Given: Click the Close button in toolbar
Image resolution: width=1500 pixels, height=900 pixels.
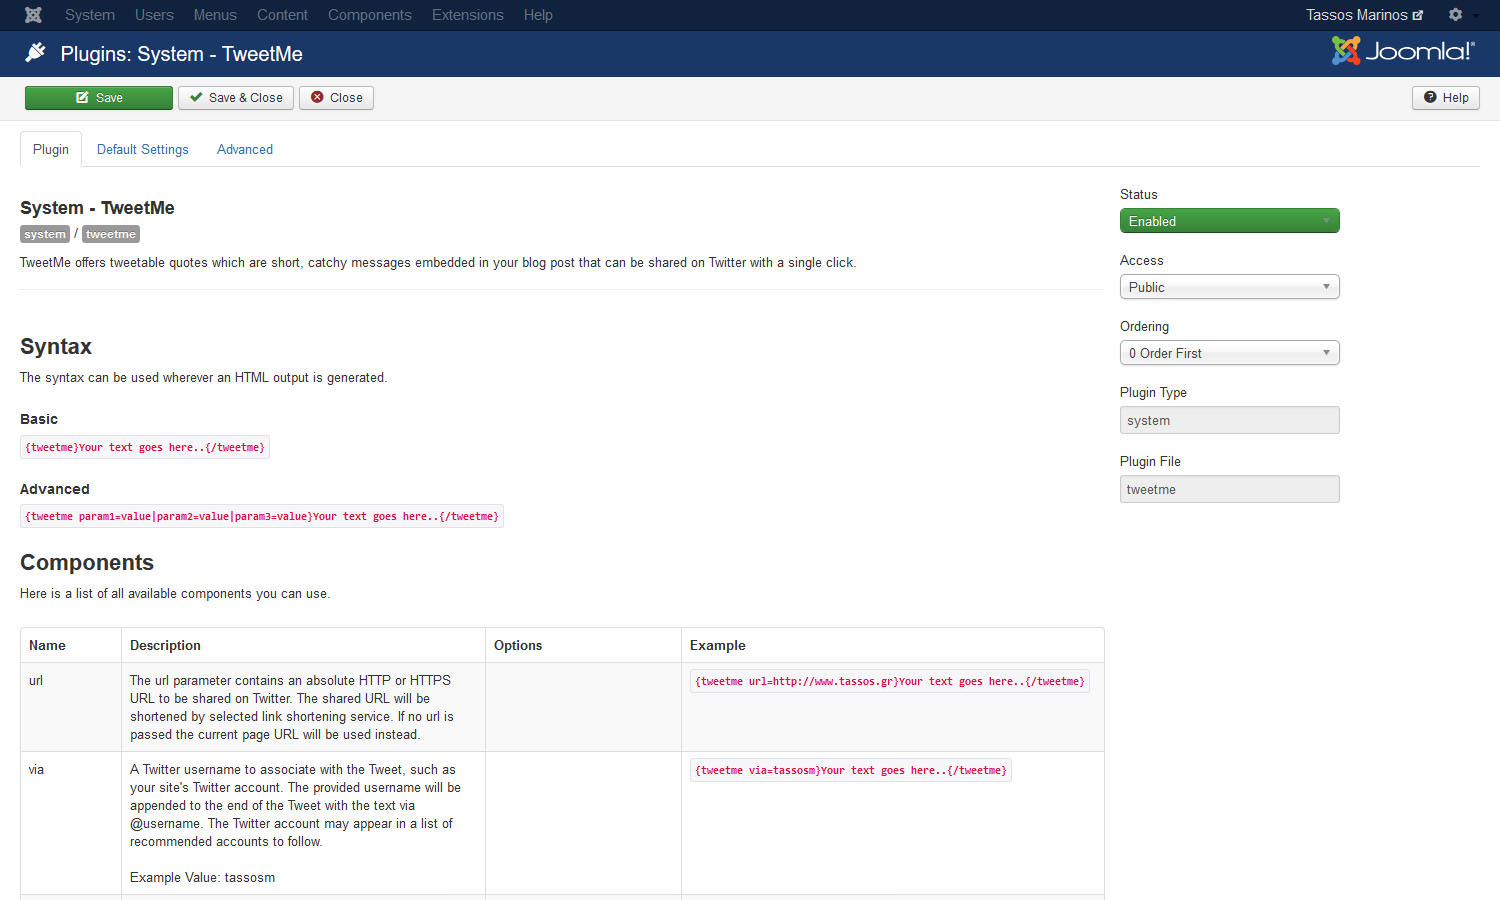Looking at the screenshot, I should click(x=336, y=98).
